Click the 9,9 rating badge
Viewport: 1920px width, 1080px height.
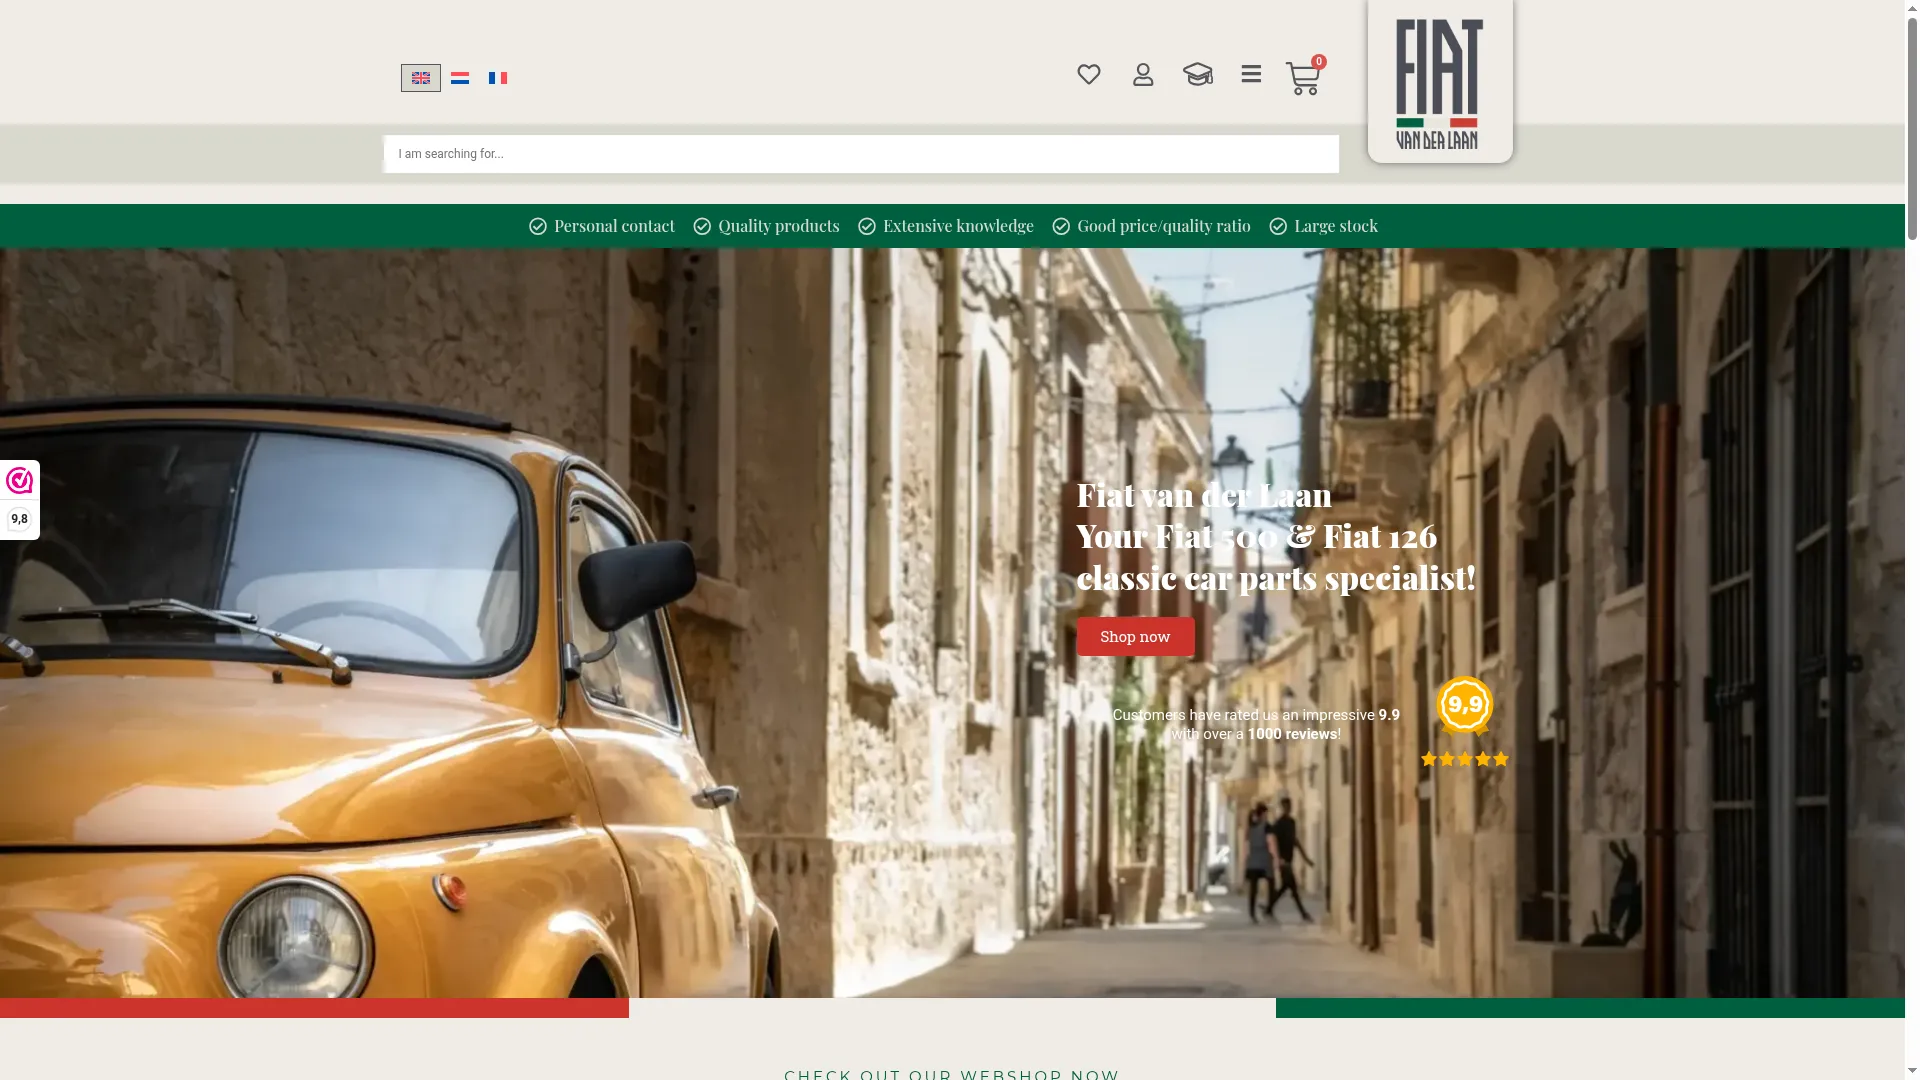pyautogui.click(x=1465, y=705)
